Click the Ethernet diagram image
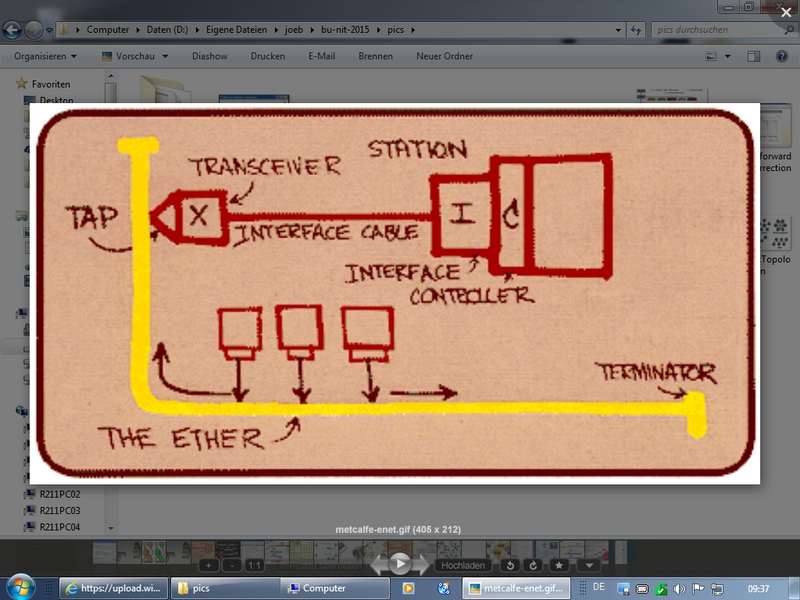The height and width of the screenshot is (600, 800). pyautogui.click(x=395, y=293)
